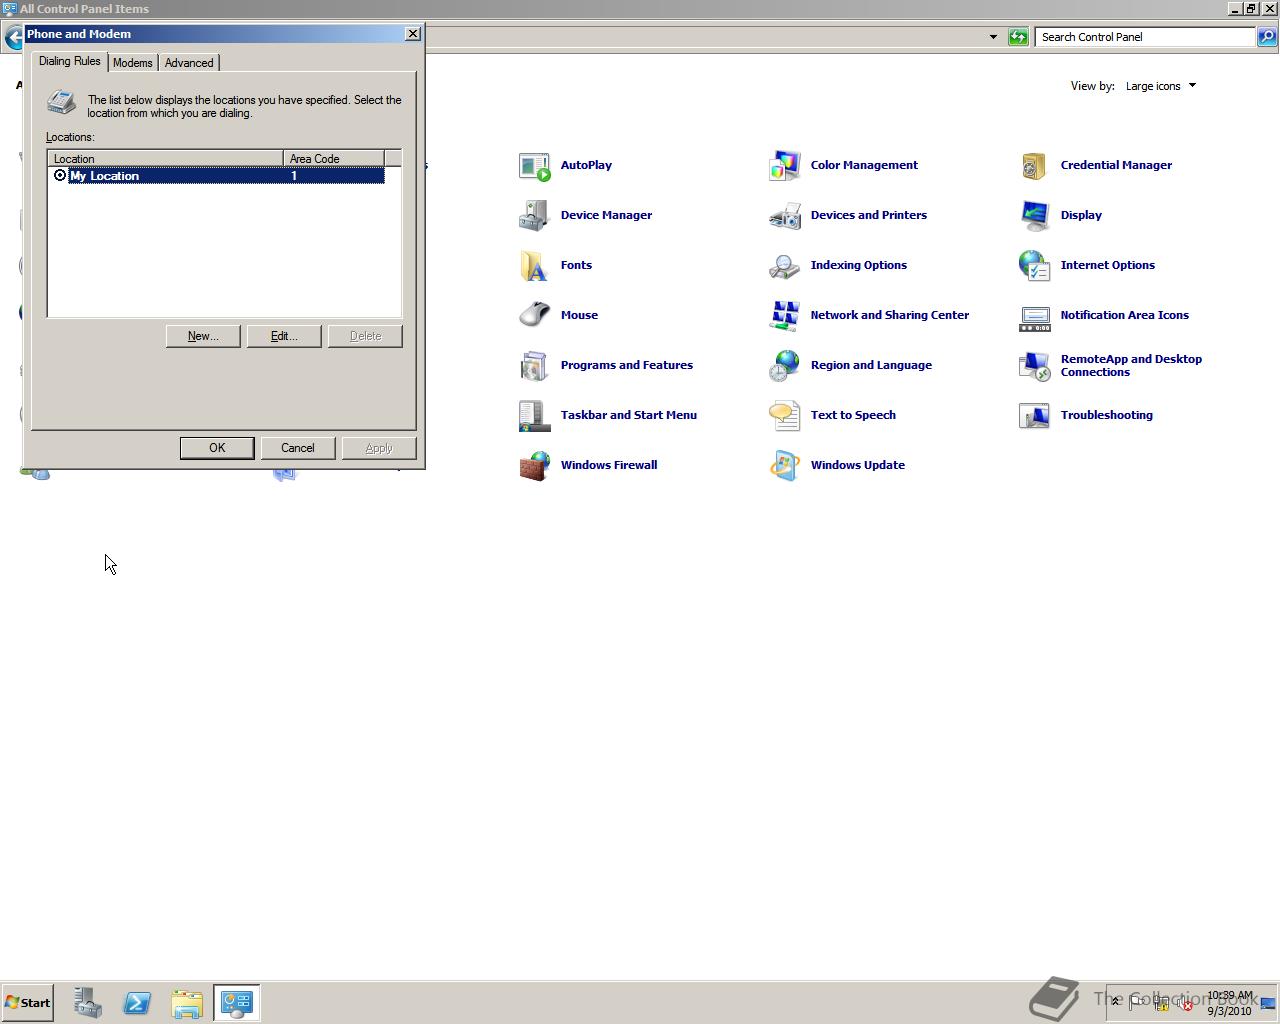The image size is (1280, 1024).
Task: Open Server Manager from the taskbar
Action: tap(87, 1003)
